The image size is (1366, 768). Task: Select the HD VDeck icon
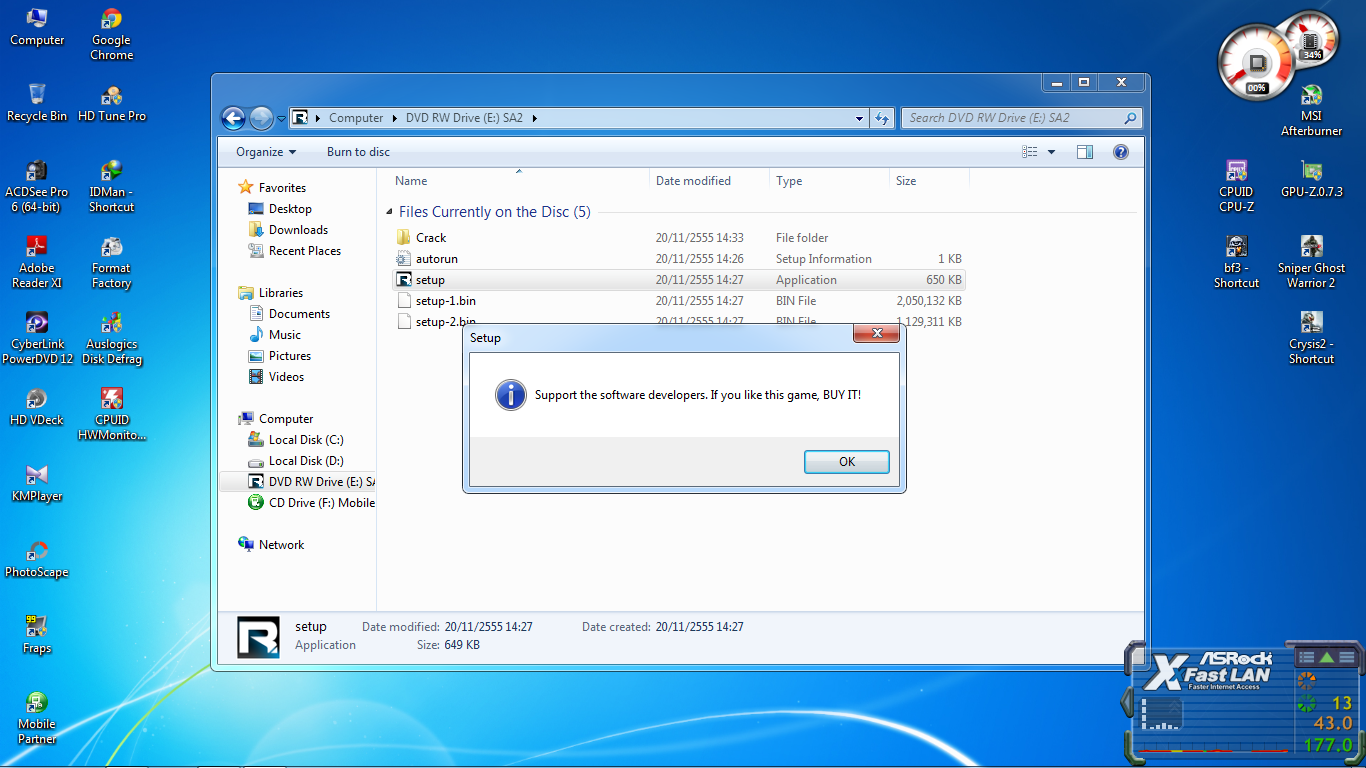[37, 406]
